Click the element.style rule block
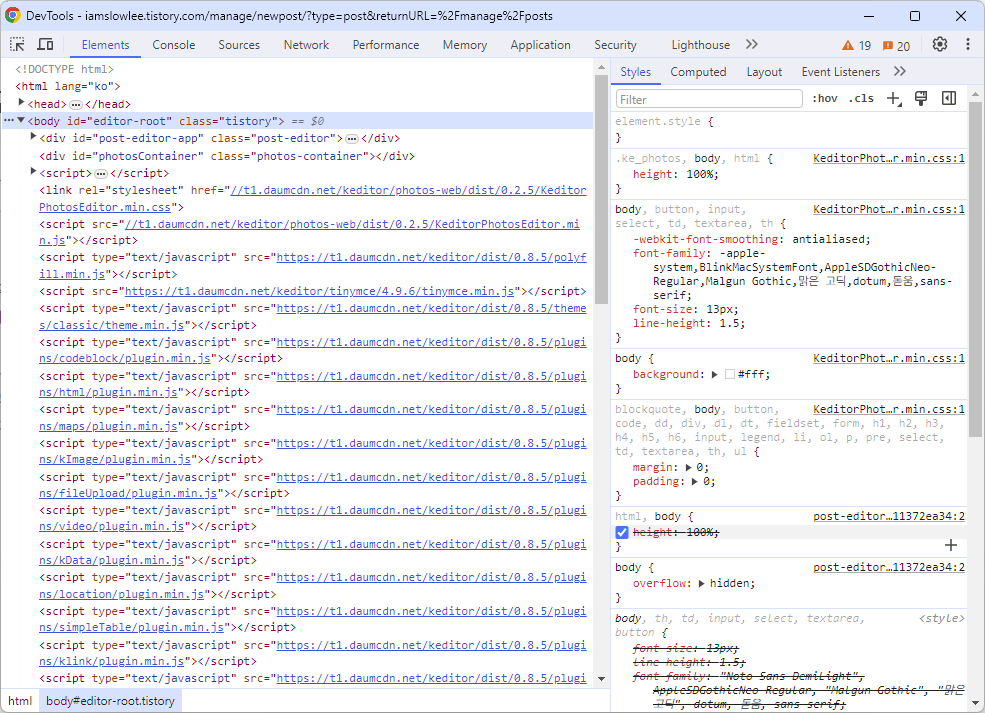The height and width of the screenshot is (713, 985). click(x=789, y=129)
